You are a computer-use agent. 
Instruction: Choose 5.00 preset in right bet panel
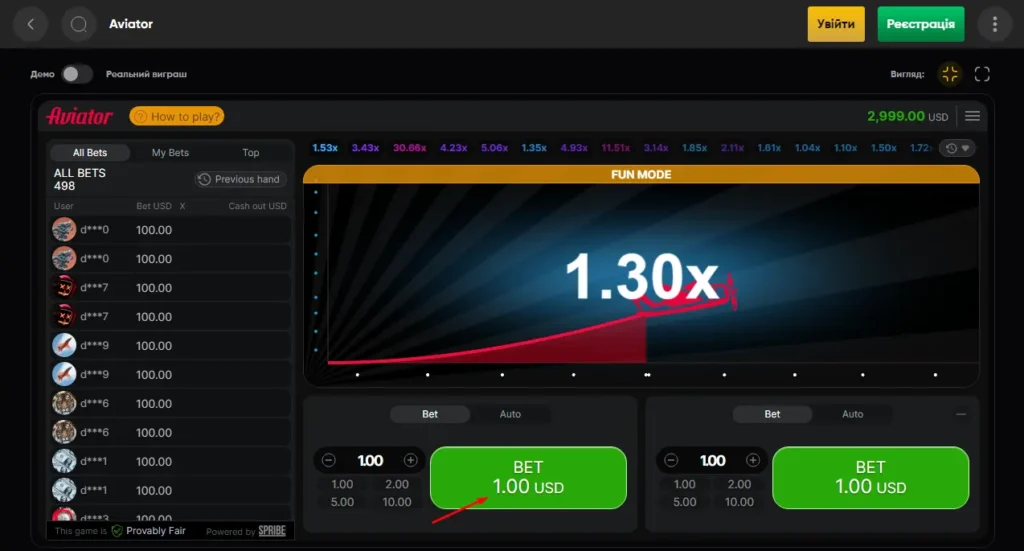coord(684,502)
